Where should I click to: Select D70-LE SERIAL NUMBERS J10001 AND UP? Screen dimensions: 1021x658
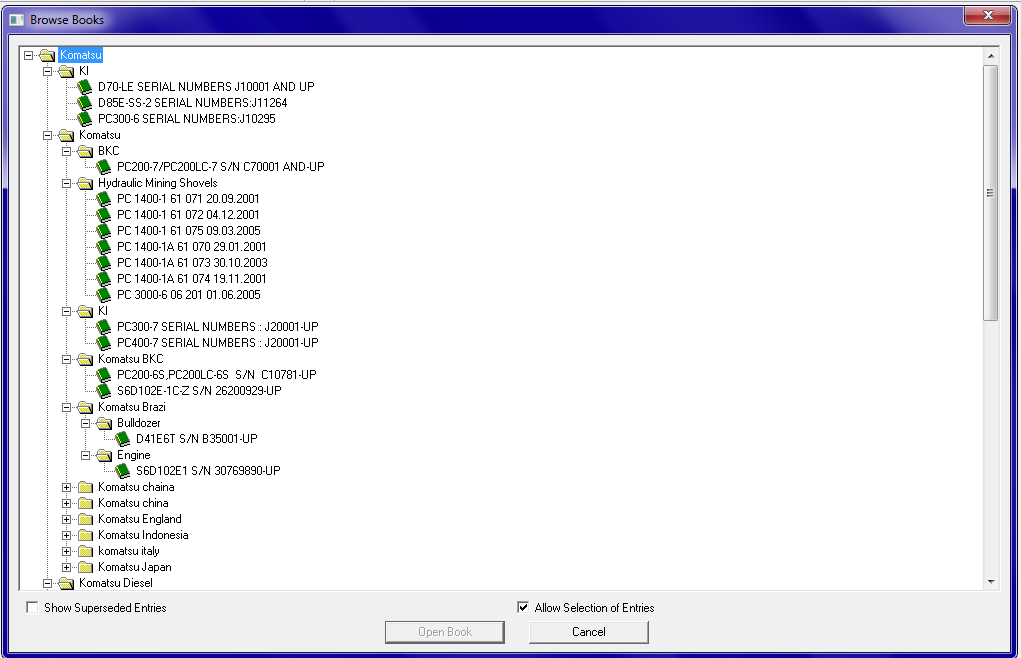[206, 87]
